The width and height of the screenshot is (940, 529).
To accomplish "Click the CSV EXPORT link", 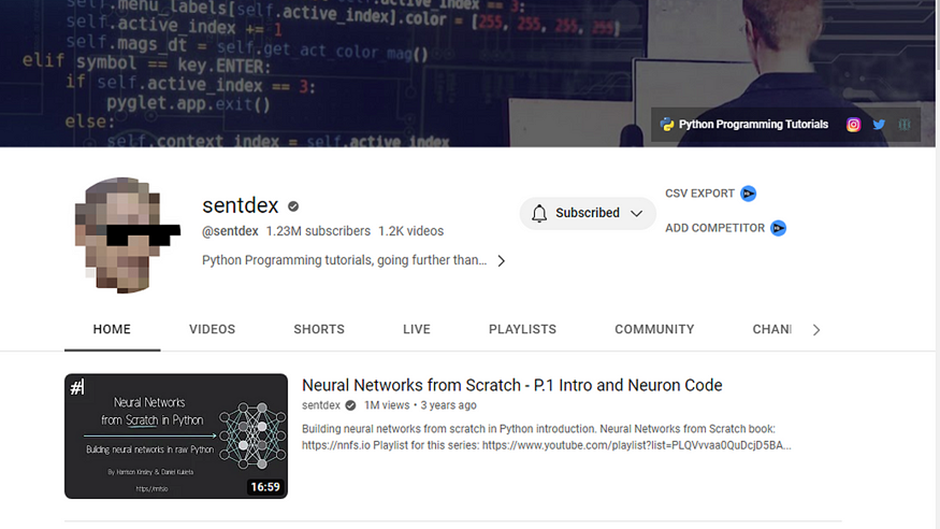I will (700, 194).
